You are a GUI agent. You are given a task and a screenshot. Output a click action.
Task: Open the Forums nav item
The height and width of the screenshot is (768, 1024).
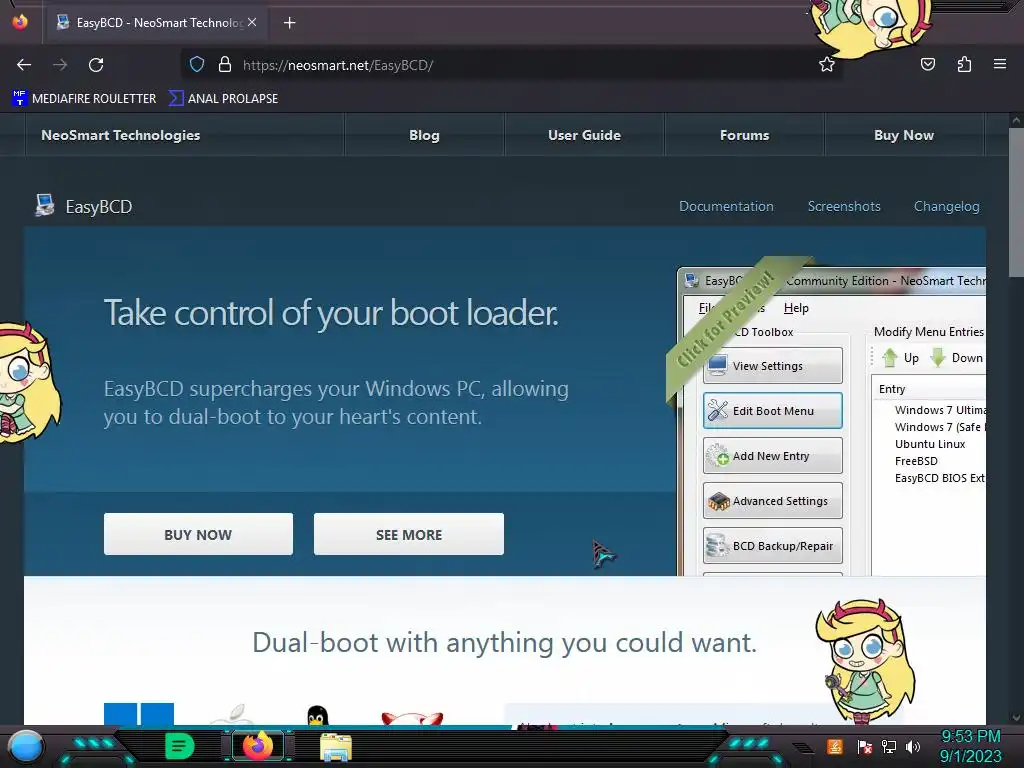tap(744, 135)
